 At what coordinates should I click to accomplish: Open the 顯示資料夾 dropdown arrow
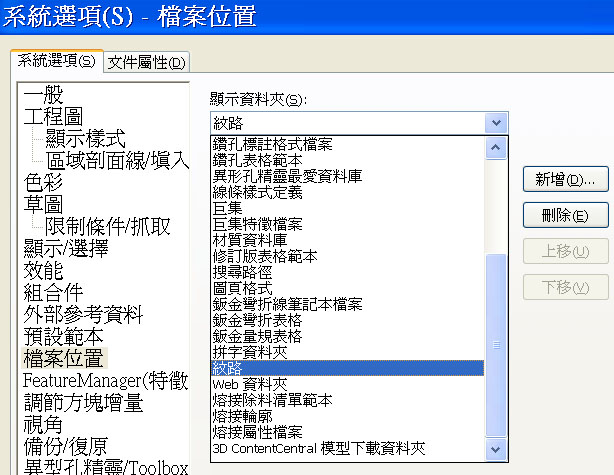pos(496,123)
